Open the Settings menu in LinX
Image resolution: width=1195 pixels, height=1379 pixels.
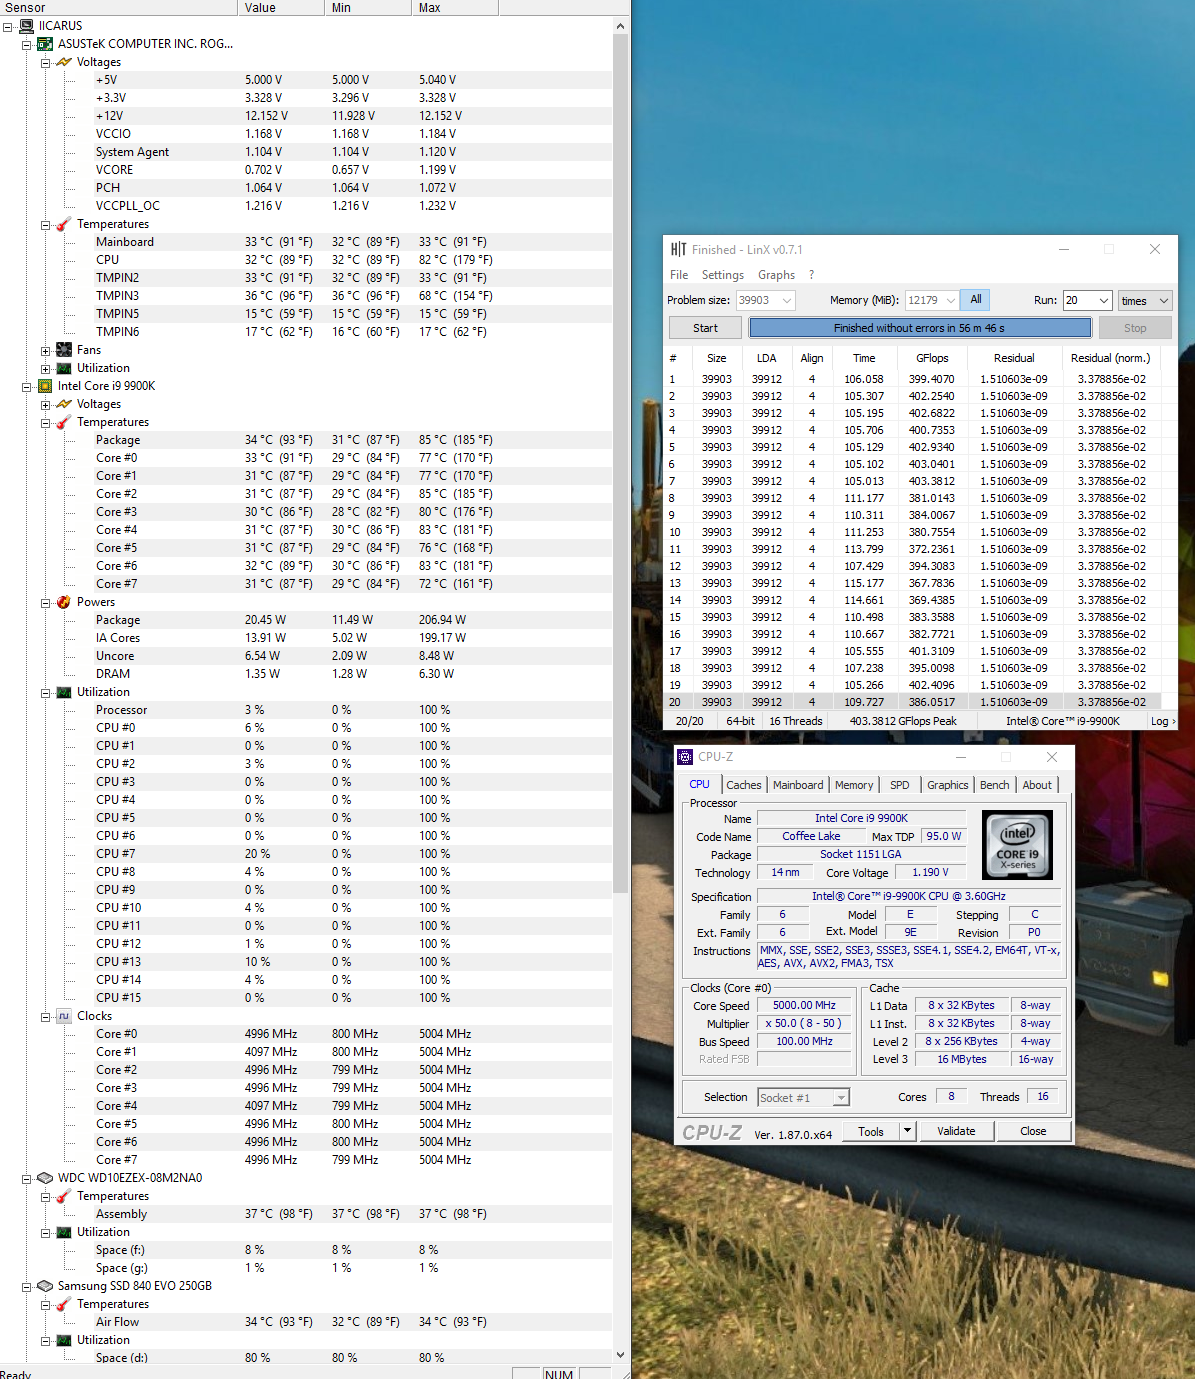click(x=723, y=275)
